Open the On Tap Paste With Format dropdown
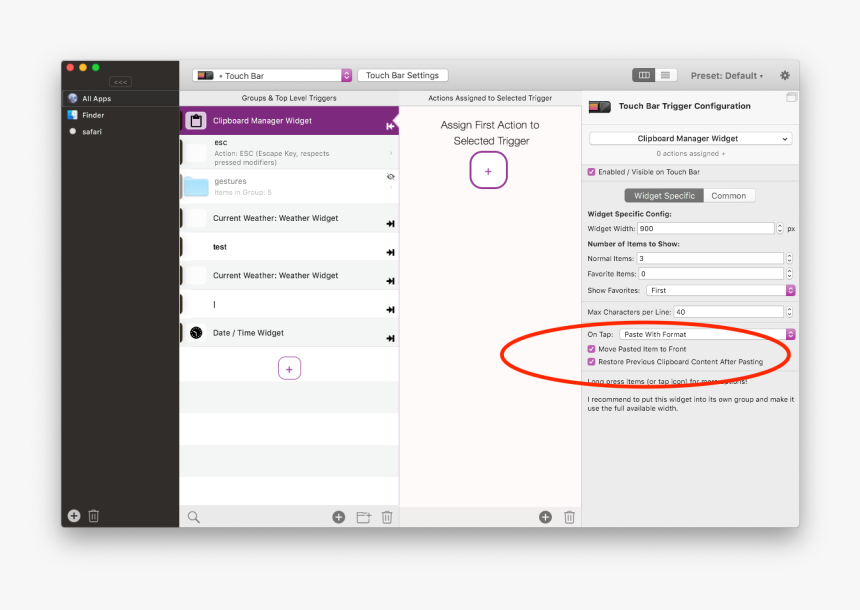 [x=707, y=334]
